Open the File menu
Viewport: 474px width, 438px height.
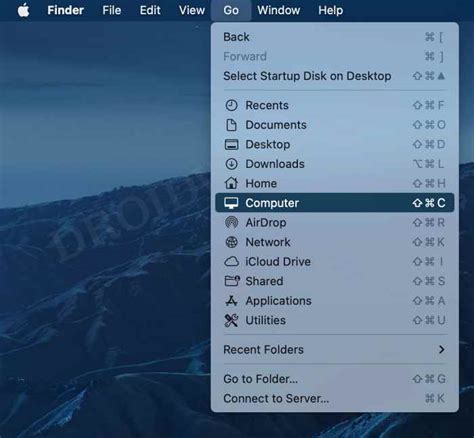[x=111, y=10]
